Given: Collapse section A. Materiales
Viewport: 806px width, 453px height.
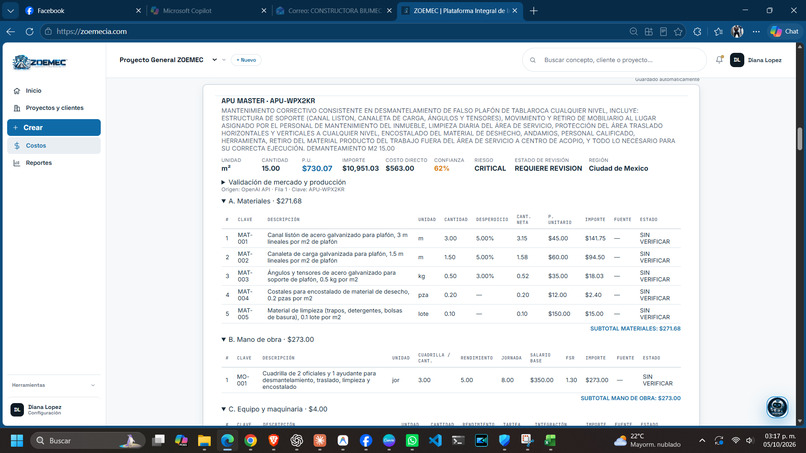Looking at the screenshot, I should pyautogui.click(x=262, y=201).
